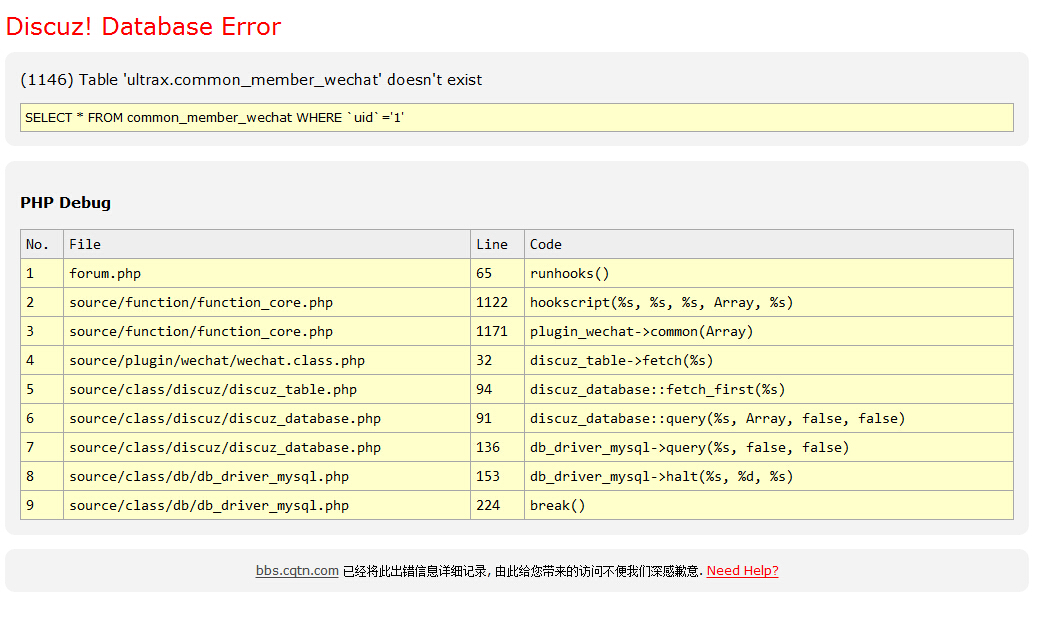Click the Need Help? link
The image size is (1042, 618).
point(742,571)
